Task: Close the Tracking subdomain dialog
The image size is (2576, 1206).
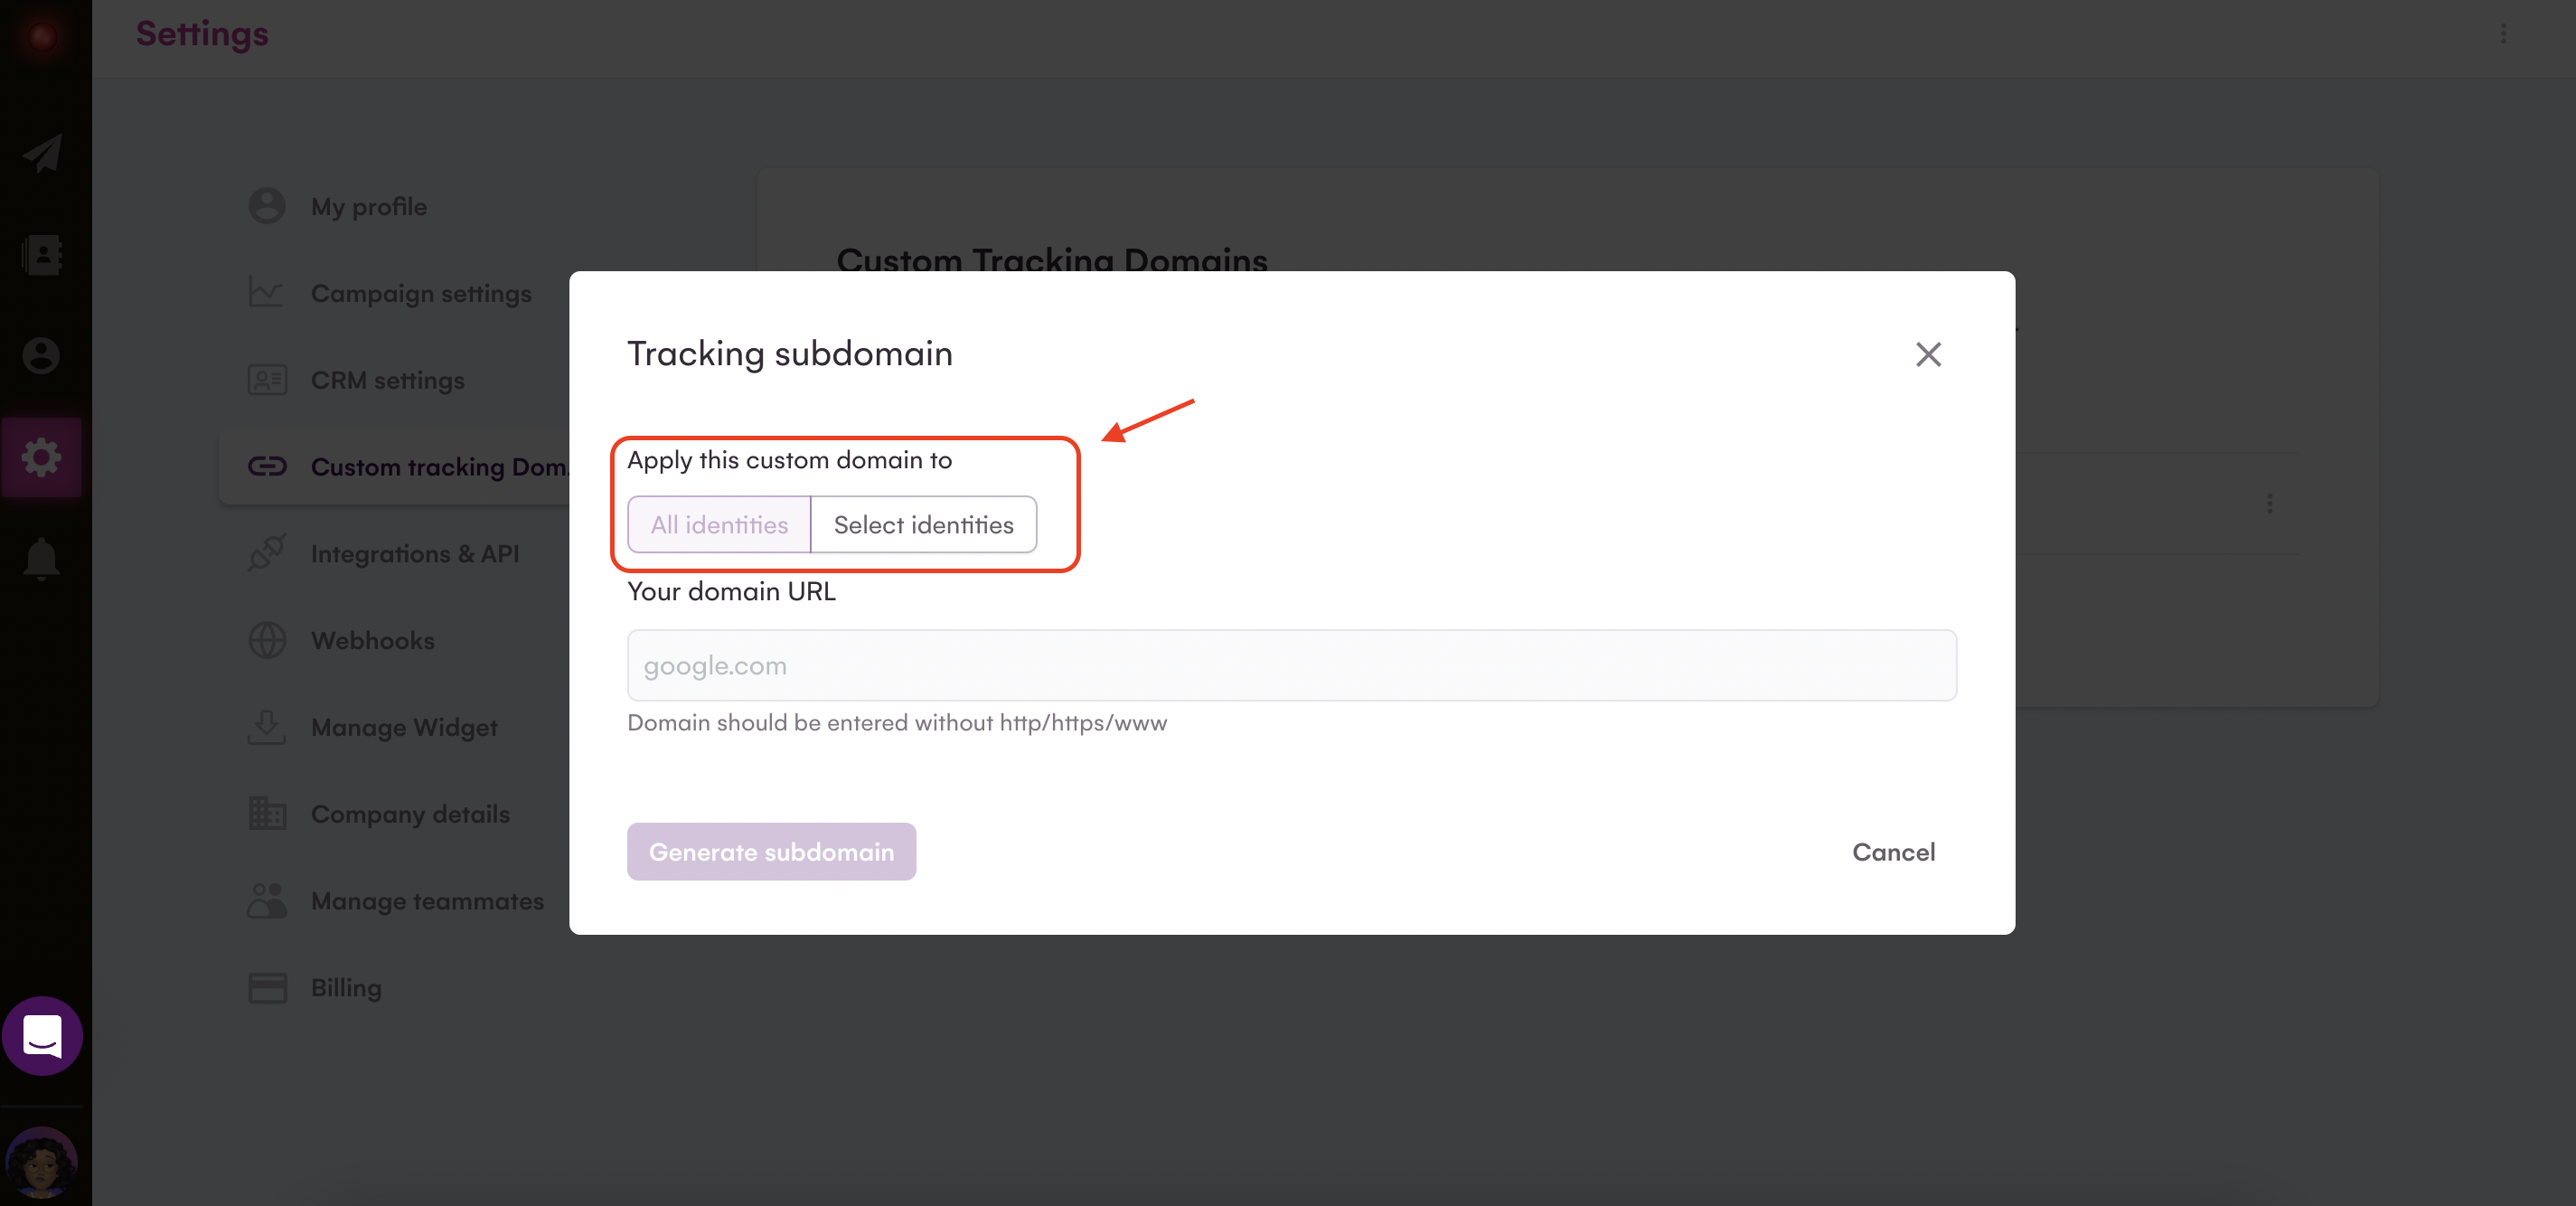Action: click(x=1927, y=354)
